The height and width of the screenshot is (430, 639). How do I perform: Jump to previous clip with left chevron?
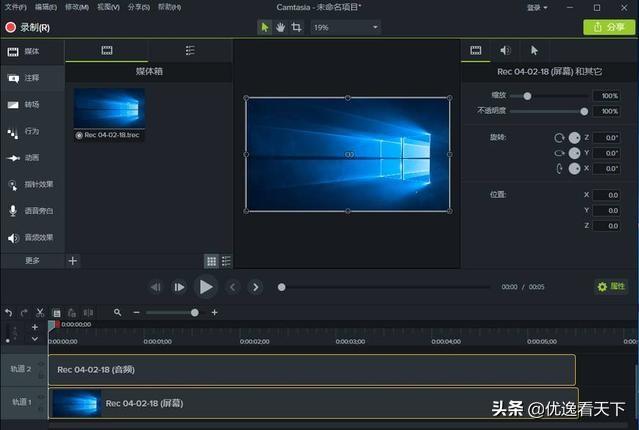pyautogui.click(x=232, y=287)
